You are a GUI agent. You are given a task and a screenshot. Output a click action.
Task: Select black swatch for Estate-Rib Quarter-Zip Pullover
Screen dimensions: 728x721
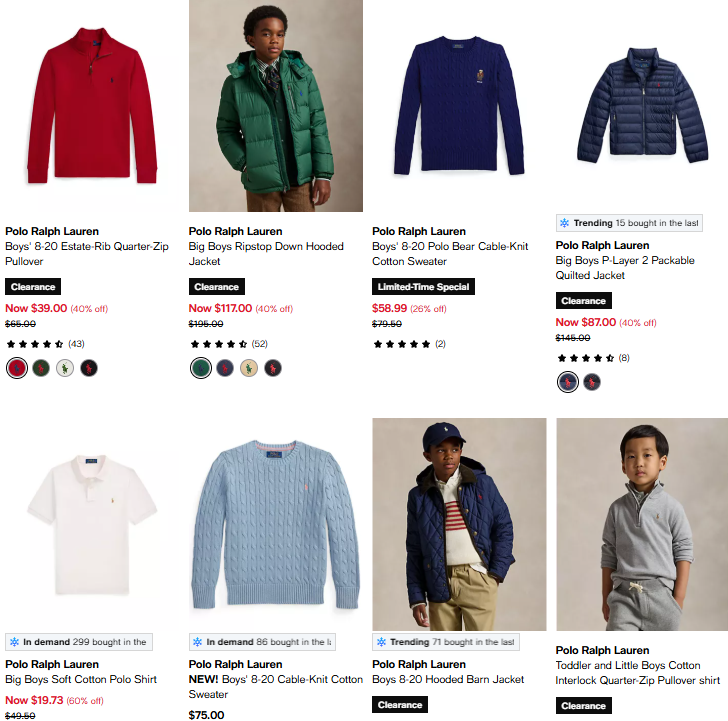(x=89, y=368)
